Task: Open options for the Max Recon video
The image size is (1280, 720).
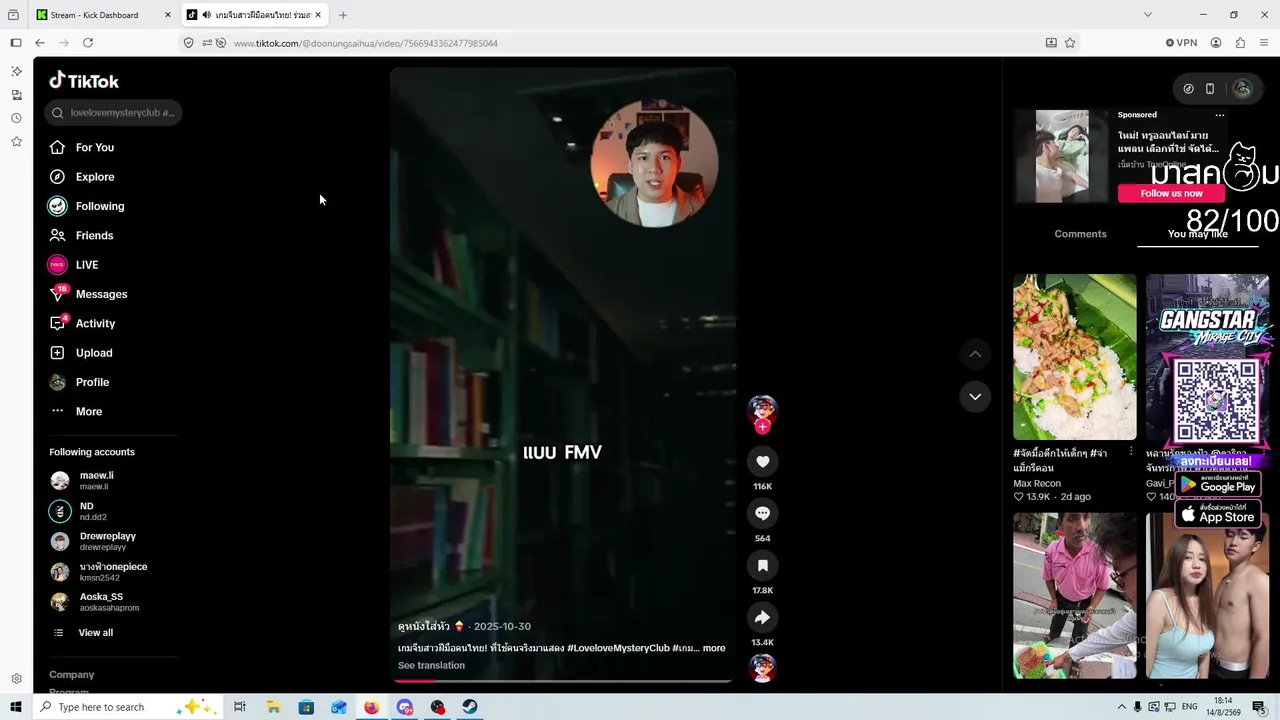Action: tap(1131, 452)
